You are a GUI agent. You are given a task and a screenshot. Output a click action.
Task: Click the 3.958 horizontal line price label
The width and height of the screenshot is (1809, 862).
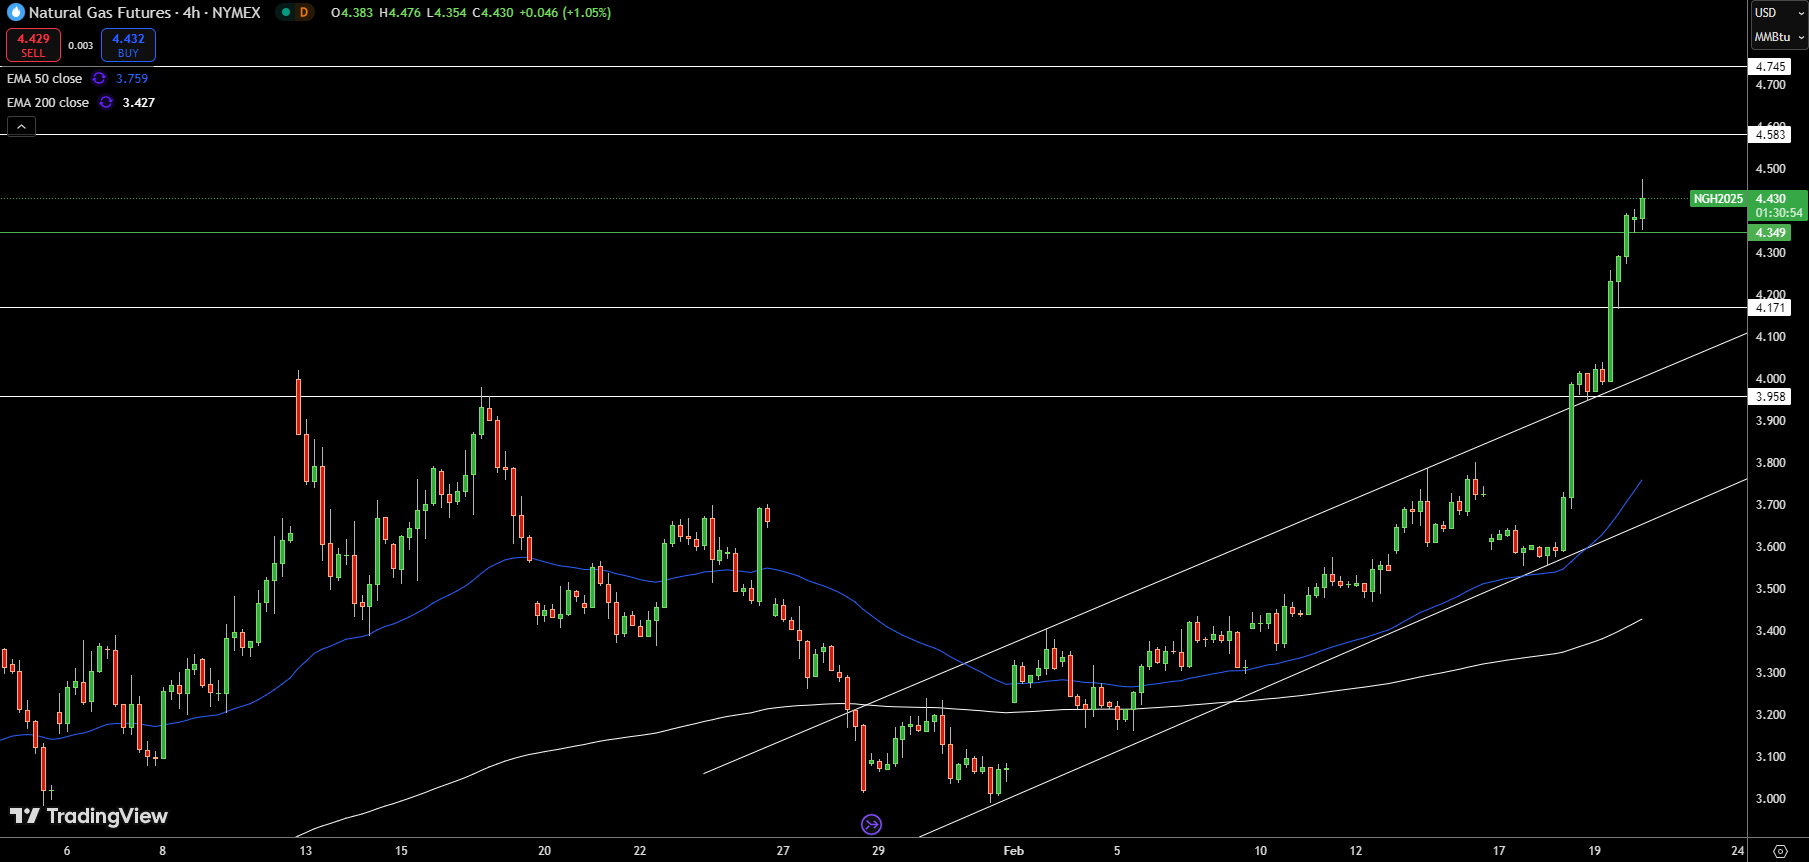[1770, 397]
